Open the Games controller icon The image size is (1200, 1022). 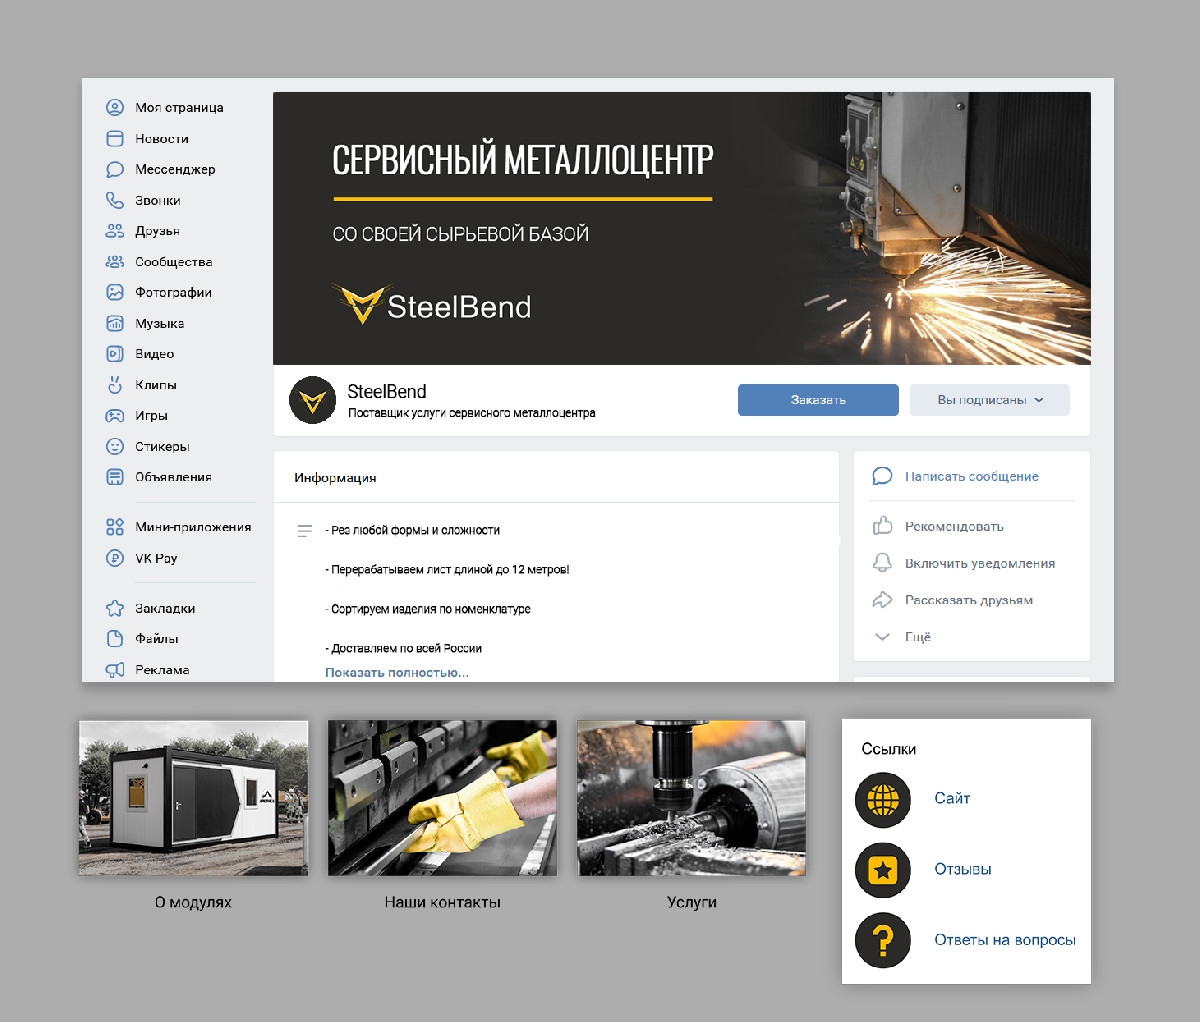[x=115, y=416]
